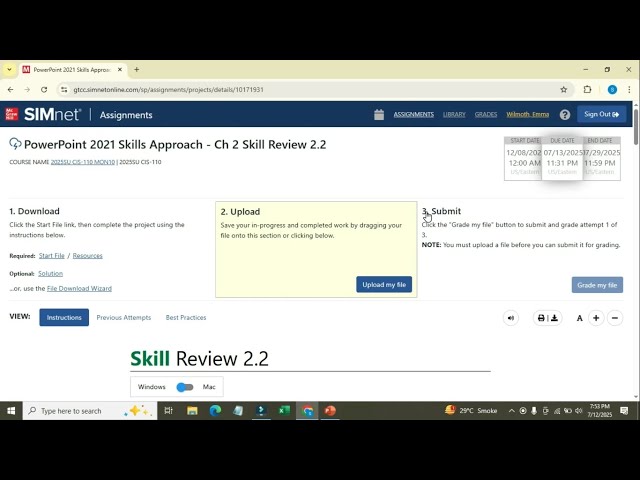
Task: Open the taskbar clock showing 7:53 PM
Action: point(600,411)
